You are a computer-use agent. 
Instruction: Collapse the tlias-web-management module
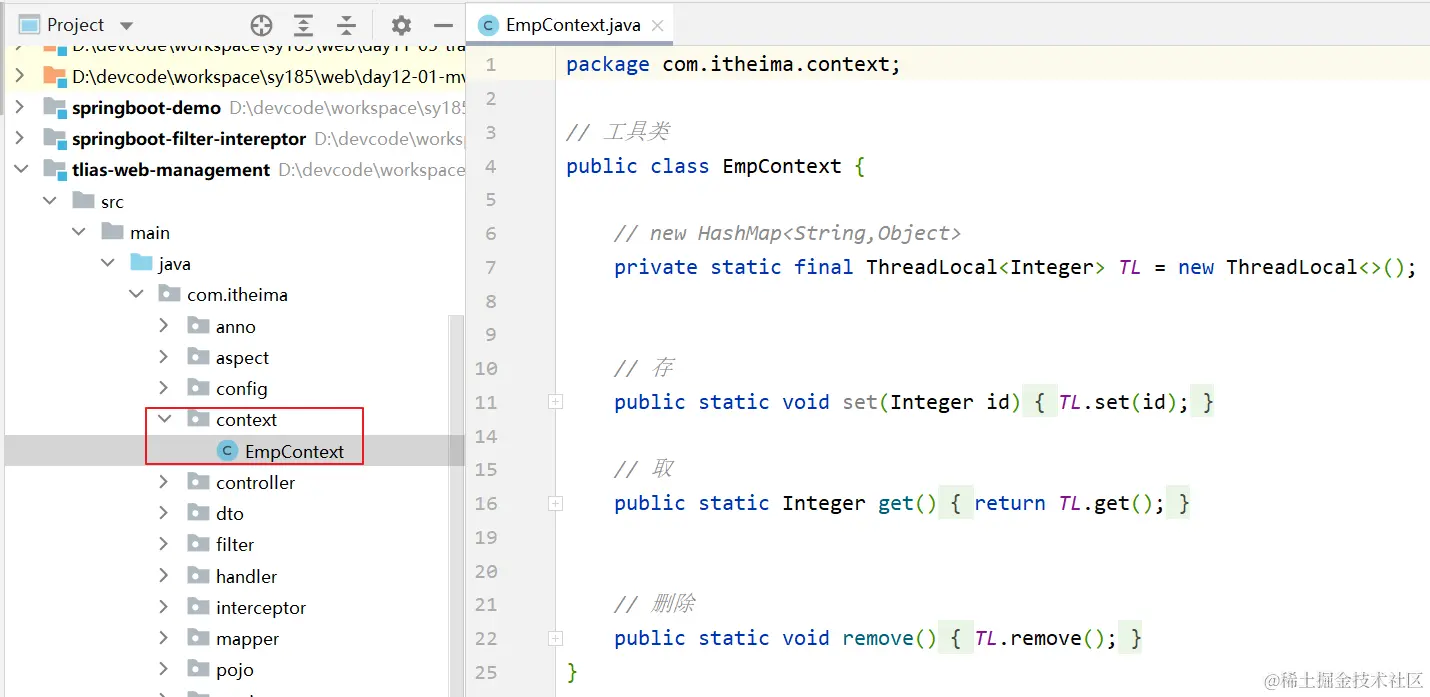pos(20,169)
